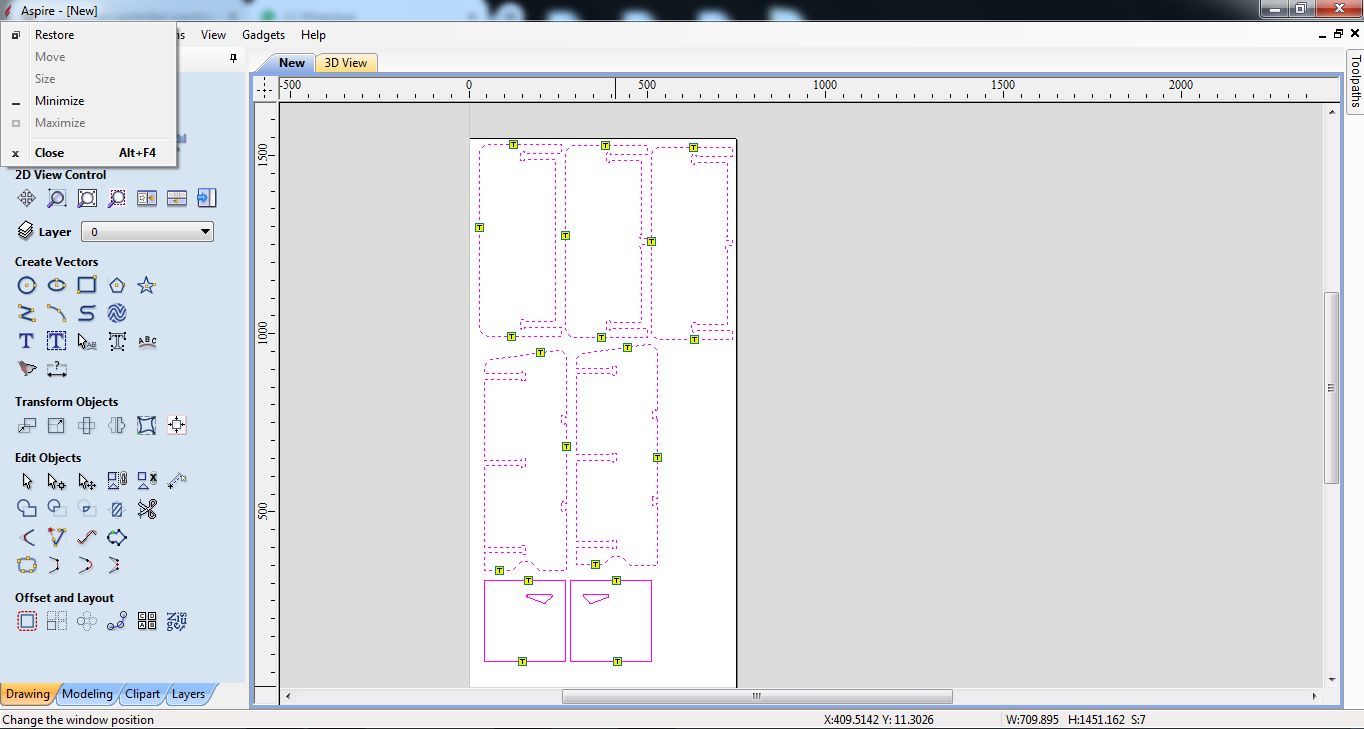Click the Weld Vectors tool
Screen dimensions: 1364x729
pos(27,509)
